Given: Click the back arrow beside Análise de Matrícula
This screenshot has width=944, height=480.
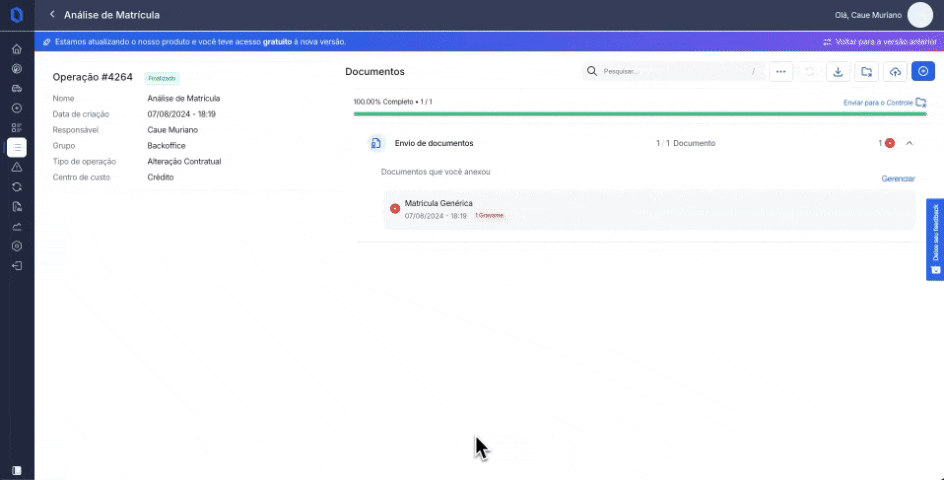Looking at the screenshot, I should coord(52,15).
